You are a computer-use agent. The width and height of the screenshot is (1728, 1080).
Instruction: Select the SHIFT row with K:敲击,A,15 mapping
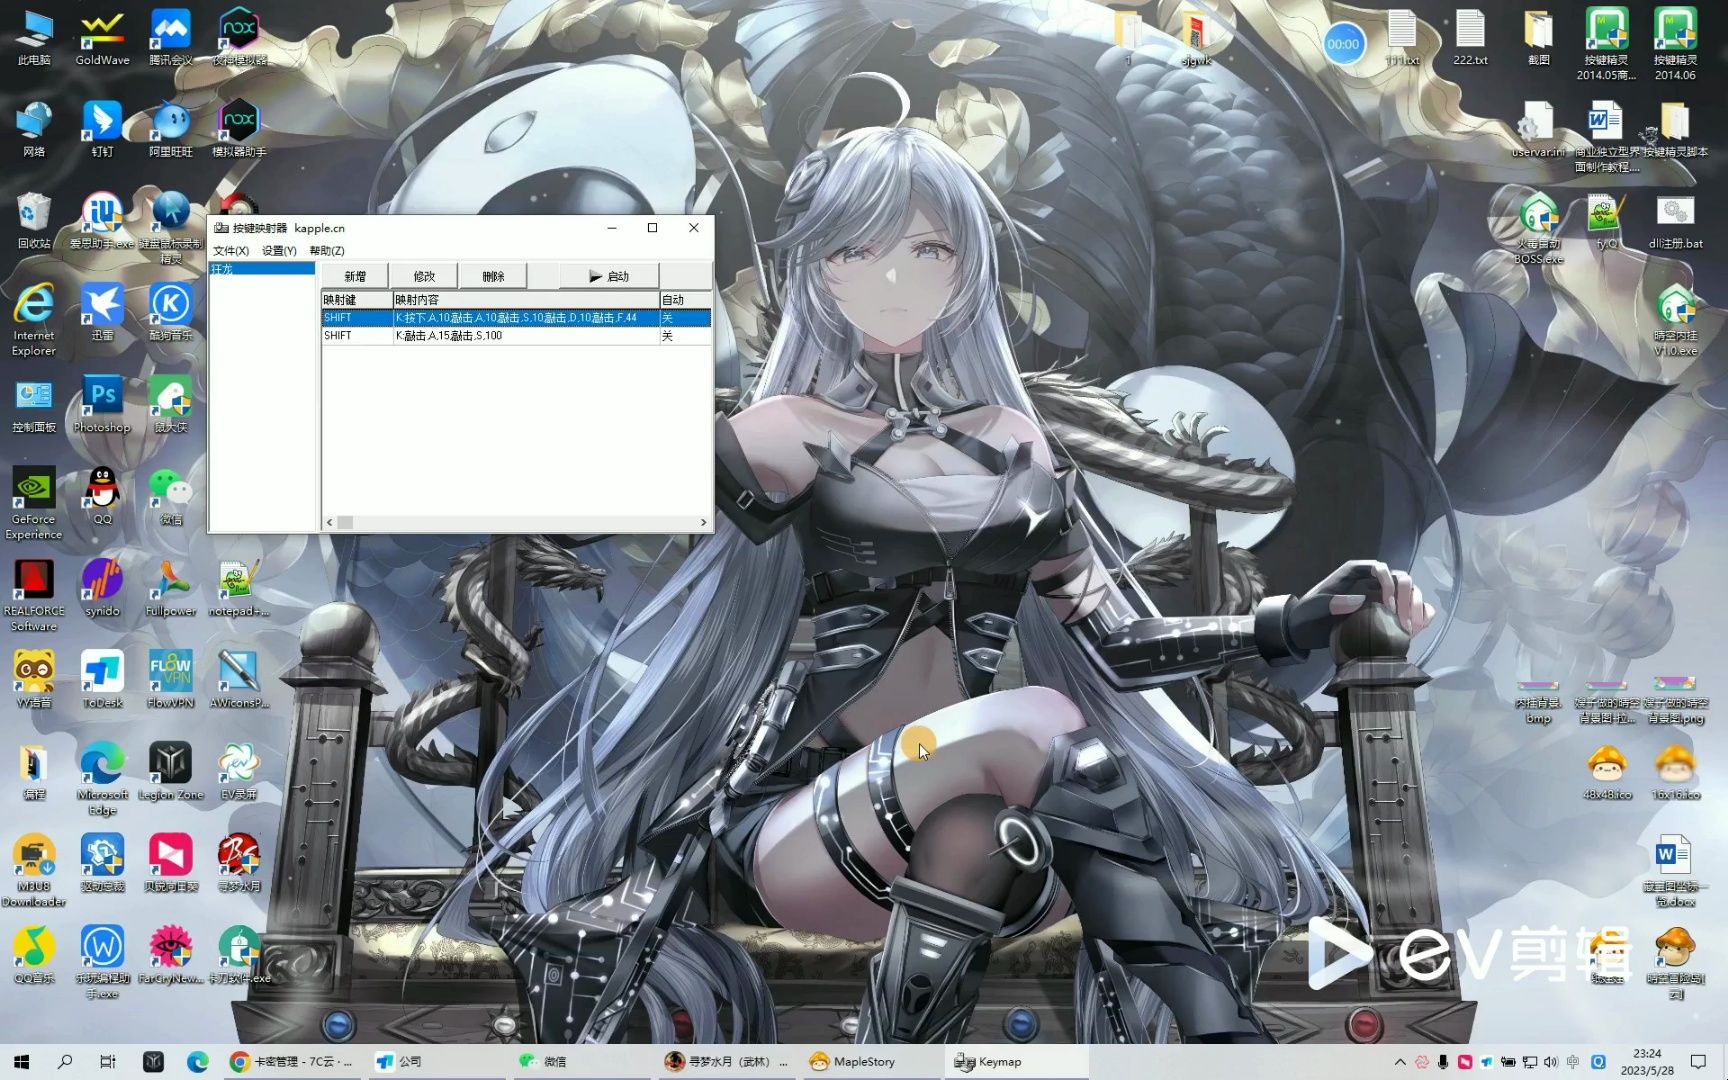coord(516,336)
